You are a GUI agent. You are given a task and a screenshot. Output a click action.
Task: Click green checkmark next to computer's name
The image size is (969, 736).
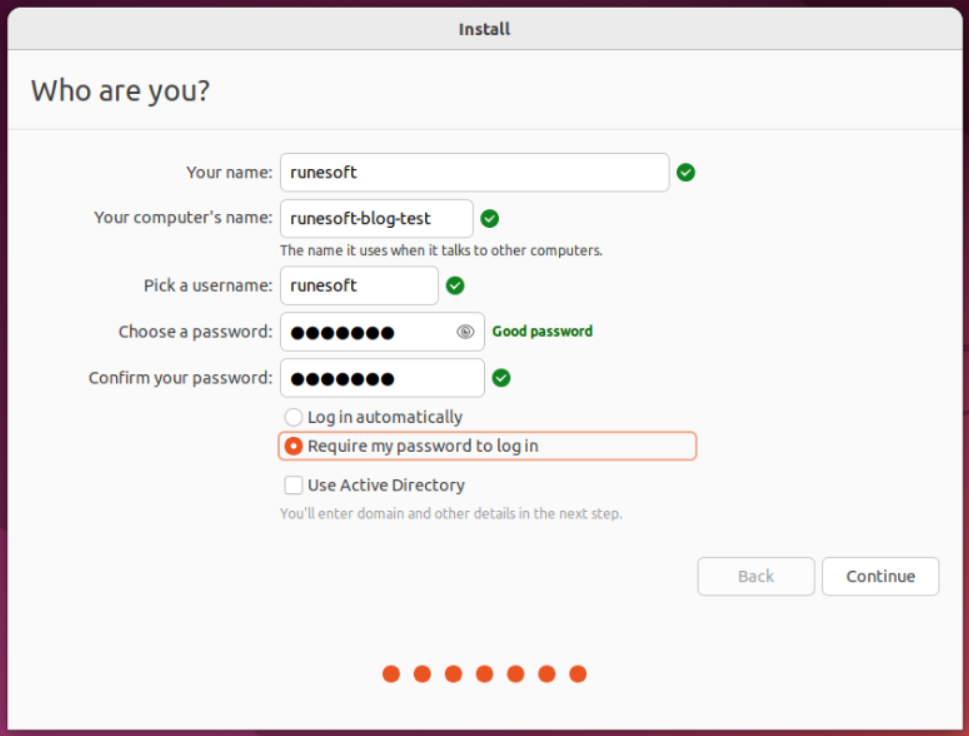(x=489, y=218)
